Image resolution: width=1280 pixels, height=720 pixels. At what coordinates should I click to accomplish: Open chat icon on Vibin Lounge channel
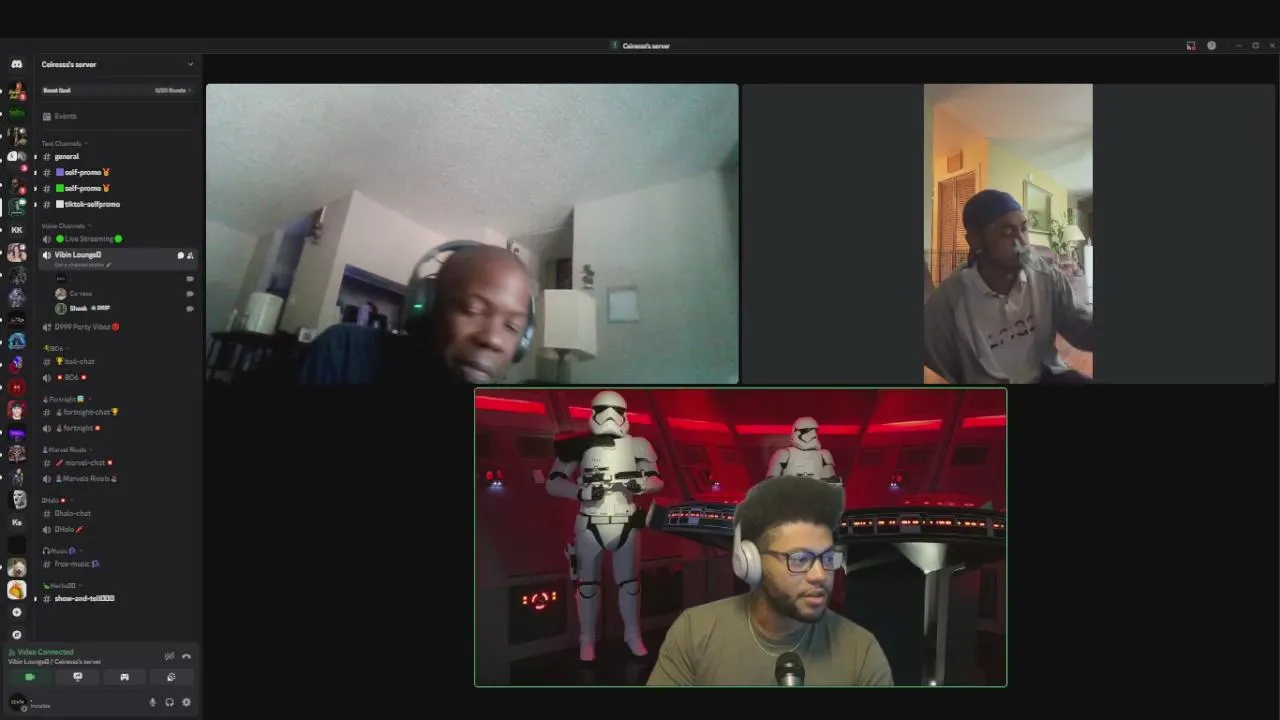[180, 255]
